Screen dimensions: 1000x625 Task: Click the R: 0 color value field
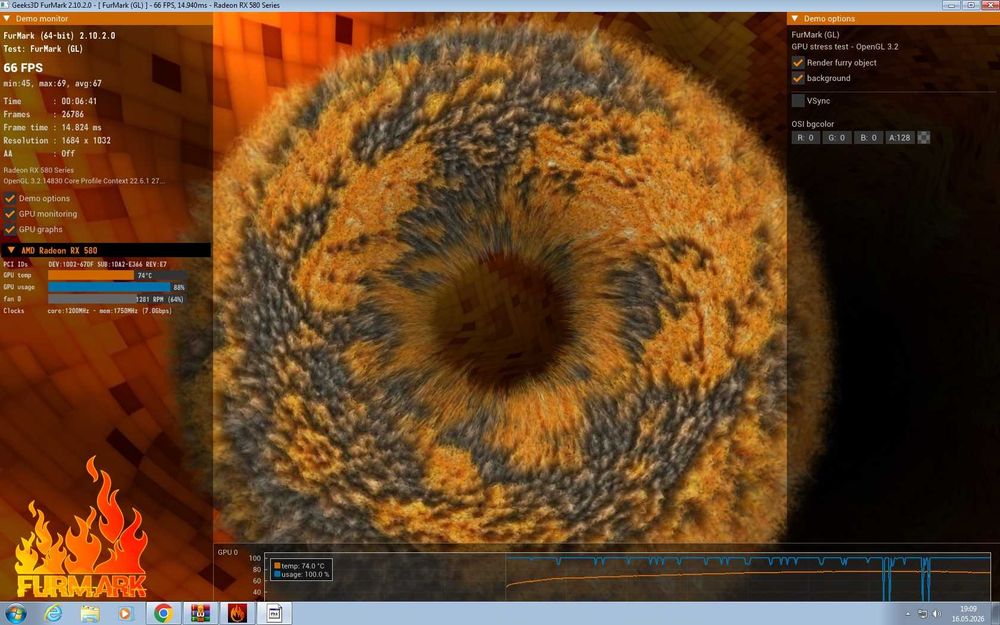tap(805, 137)
